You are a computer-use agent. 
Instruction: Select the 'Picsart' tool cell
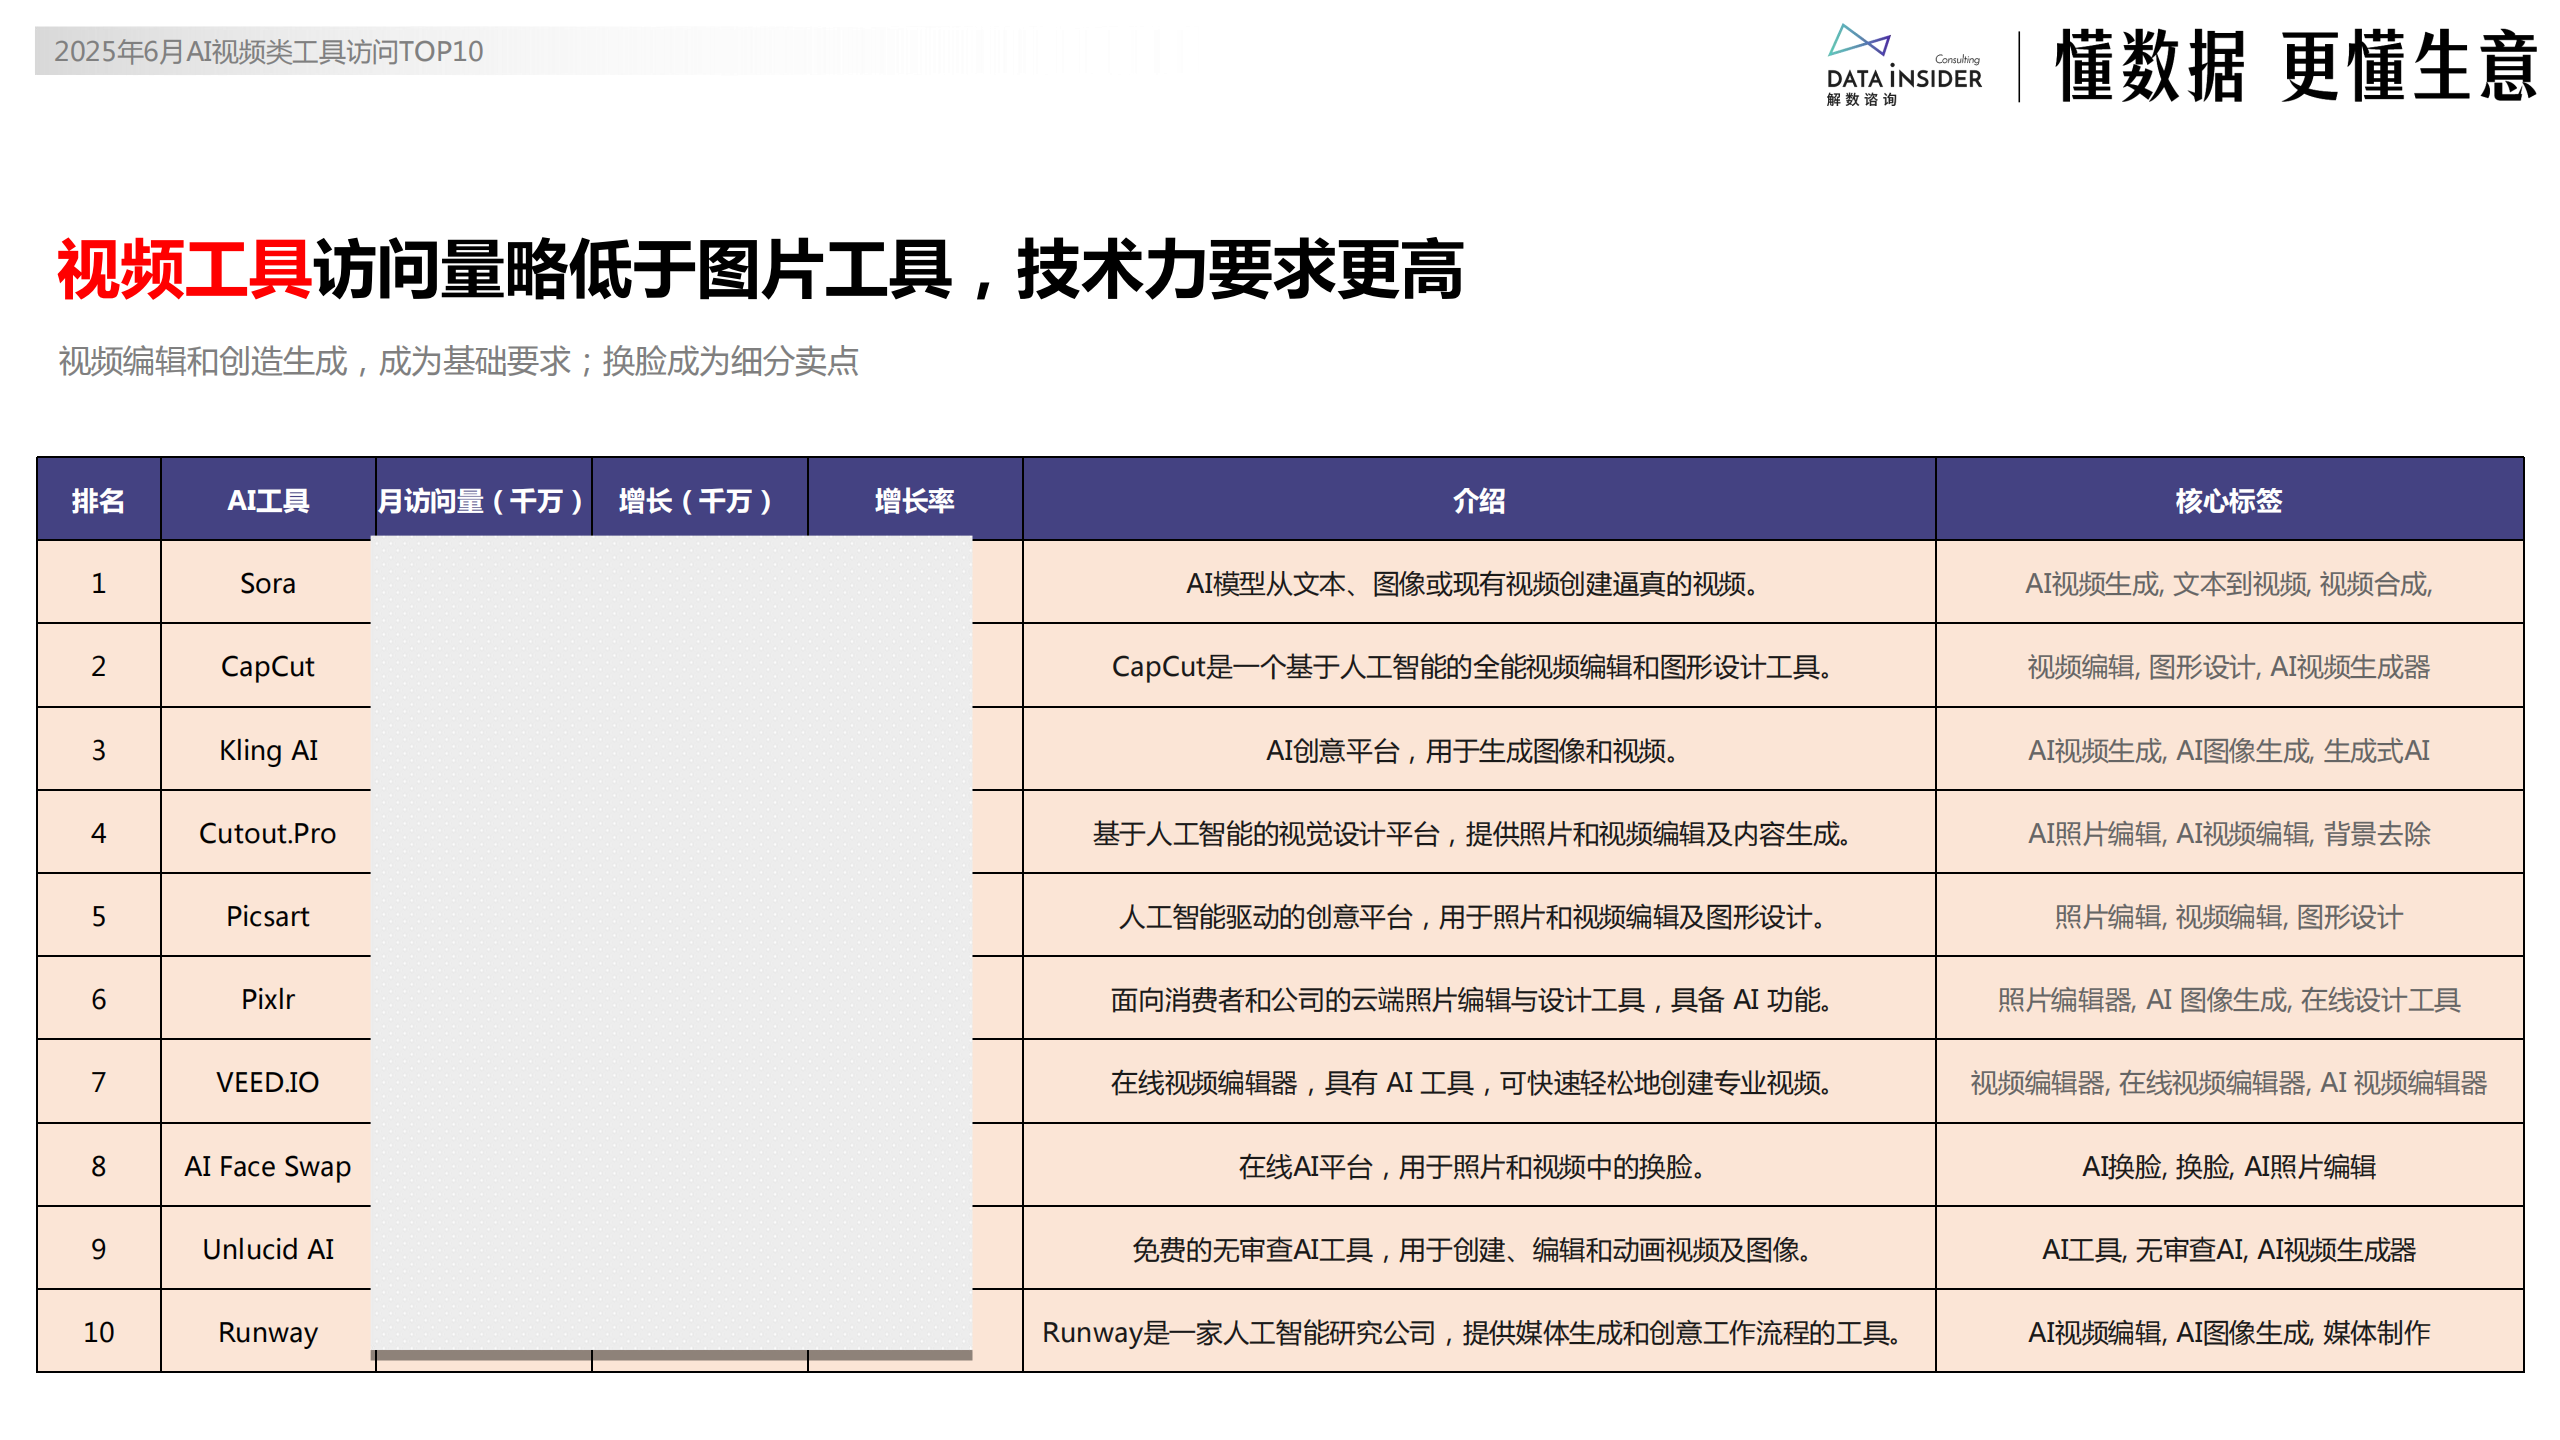[x=268, y=916]
